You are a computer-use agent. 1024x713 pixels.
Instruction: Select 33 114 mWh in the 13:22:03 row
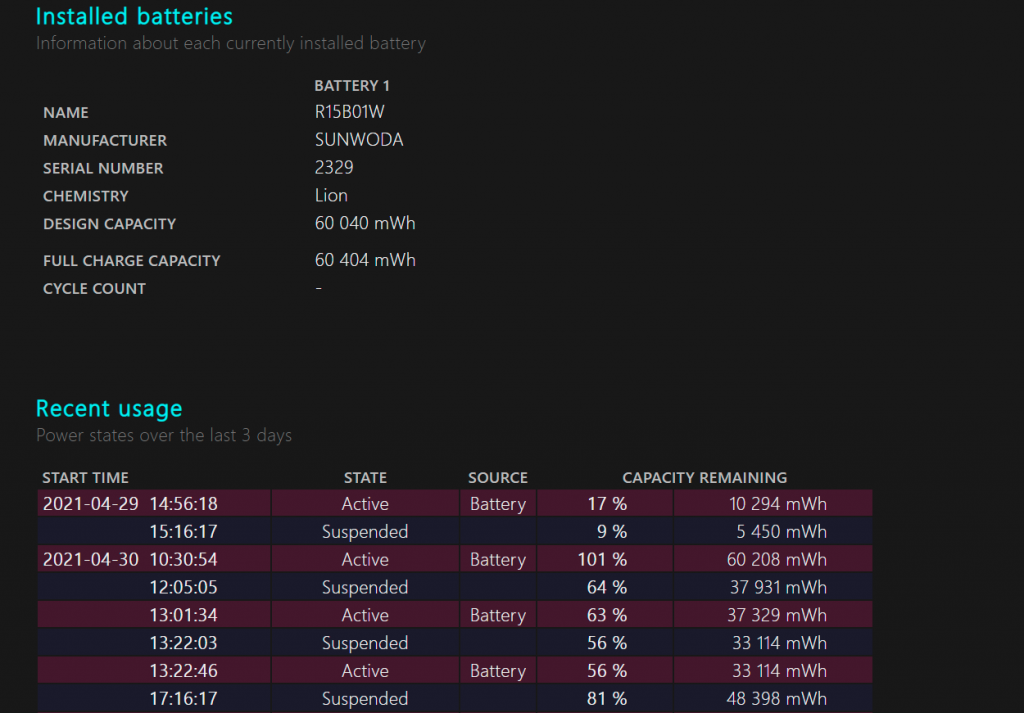(x=780, y=643)
